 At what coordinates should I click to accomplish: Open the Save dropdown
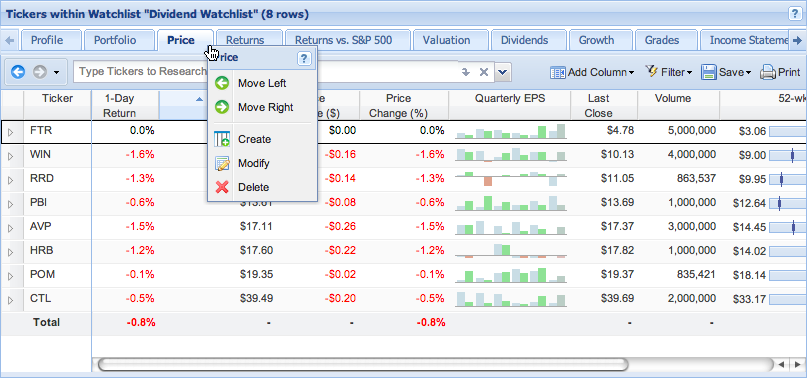point(726,72)
